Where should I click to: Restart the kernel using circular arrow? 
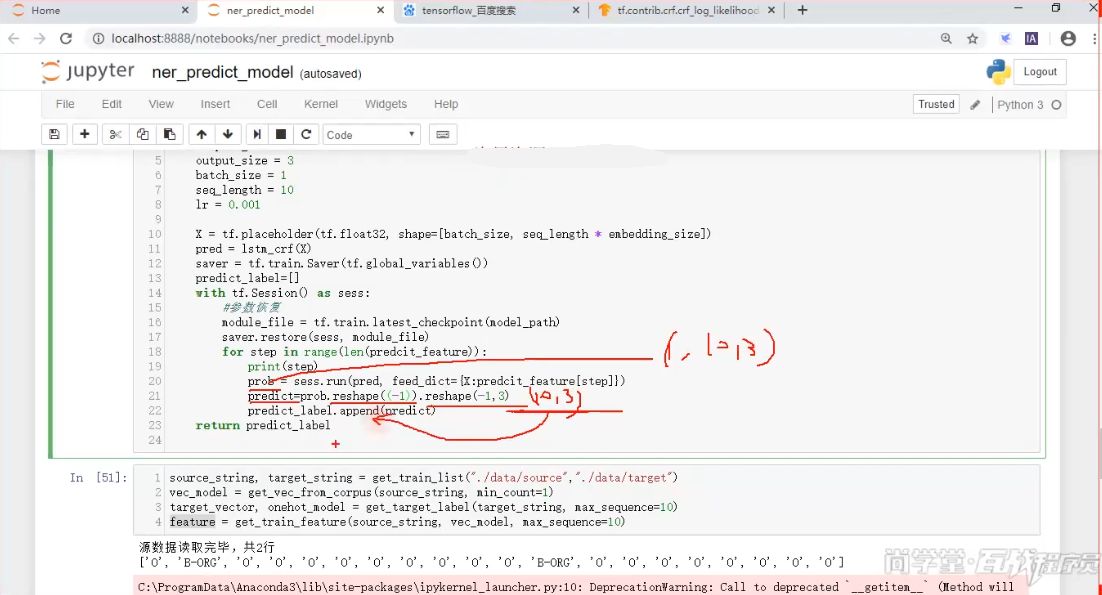(x=306, y=134)
